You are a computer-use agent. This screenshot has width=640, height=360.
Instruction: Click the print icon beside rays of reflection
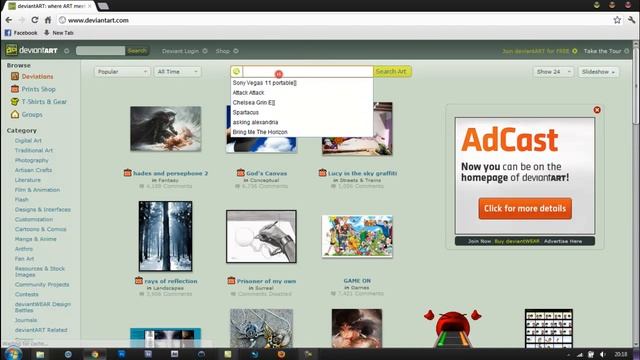click(x=139, y=281)
